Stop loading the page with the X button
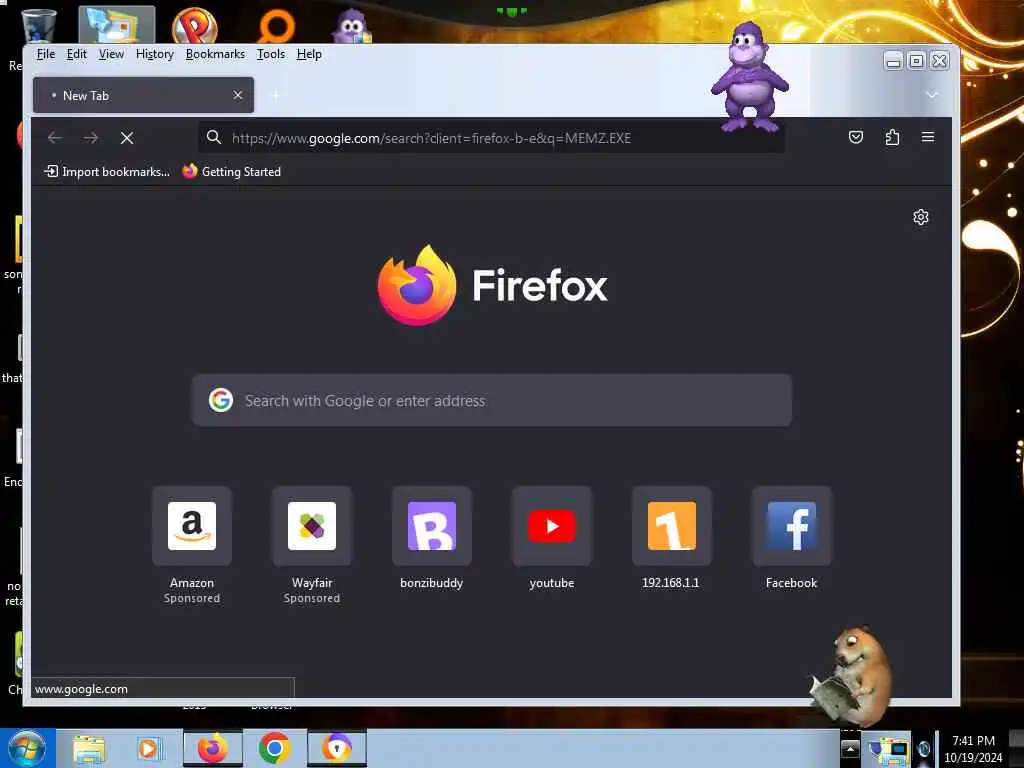Image resolution: width=1024 pixels, height=768 pixels. [x=127, y=138]
